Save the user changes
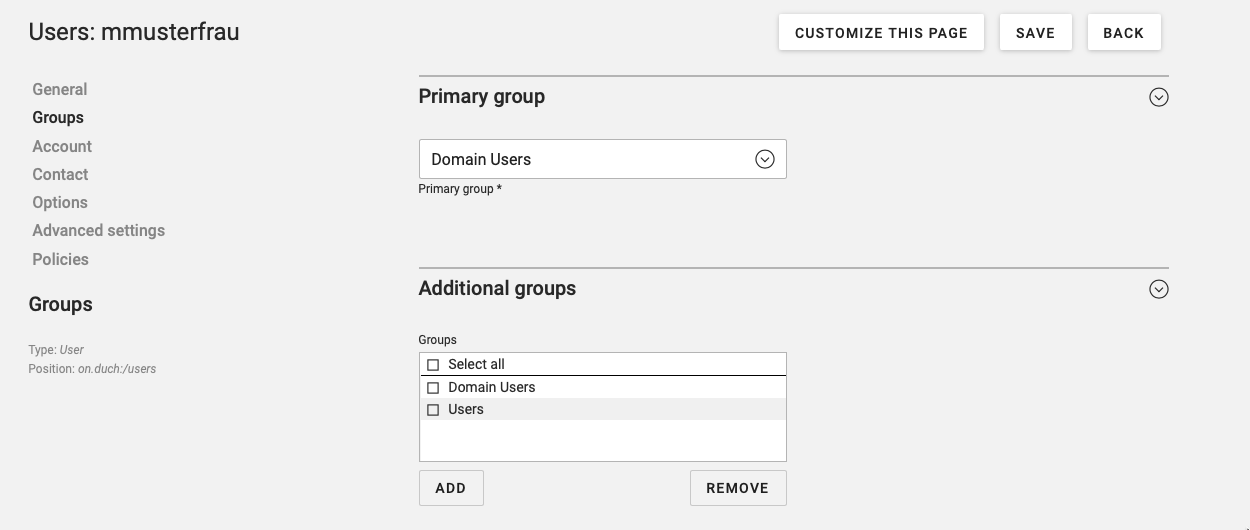 pyautogui.click(x=1035, y=32)
